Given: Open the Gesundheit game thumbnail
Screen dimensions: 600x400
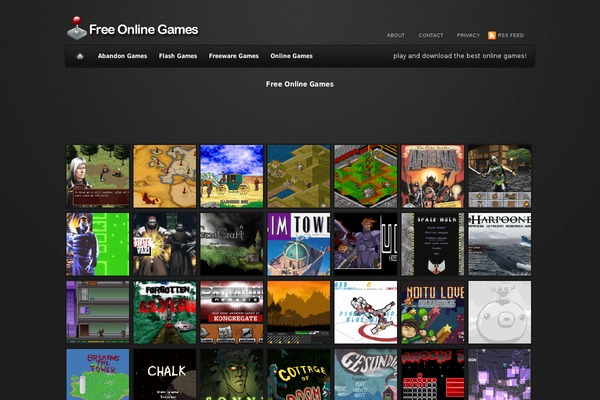Looking at the screenshot, I should (x=366, y=374).
